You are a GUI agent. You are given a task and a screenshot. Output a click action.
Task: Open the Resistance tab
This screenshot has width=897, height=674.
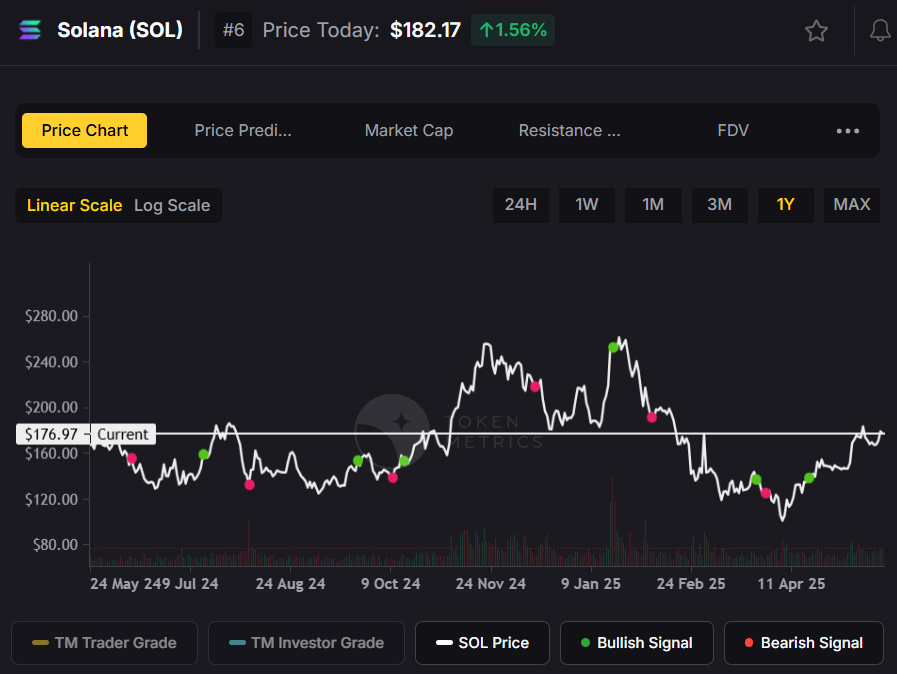pyautogui.click(x=569, y=130)
